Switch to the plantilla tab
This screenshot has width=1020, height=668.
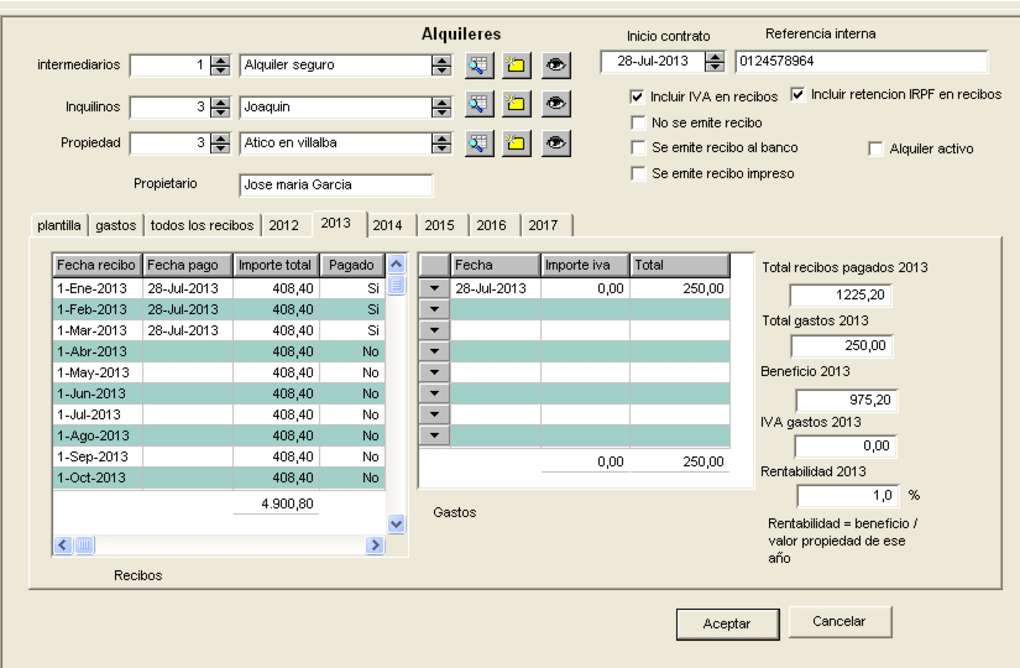click(x=59, y=225)
